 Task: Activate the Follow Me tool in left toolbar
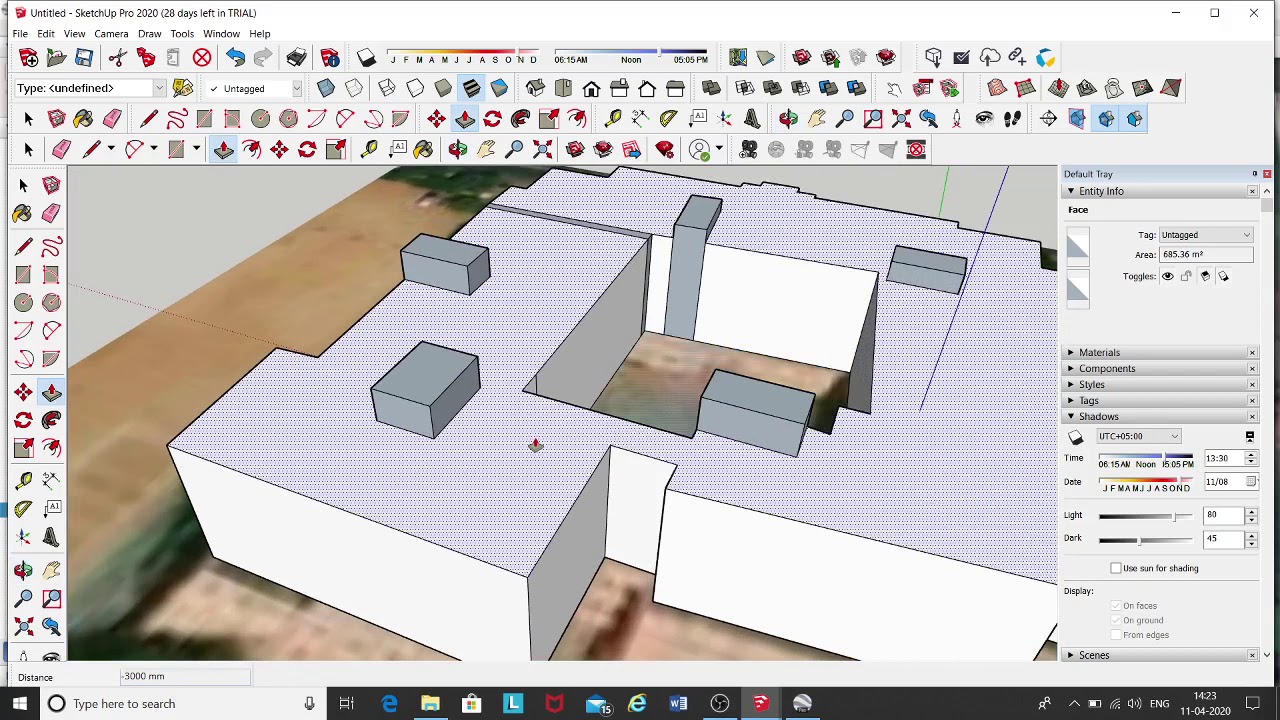pos(51,420)
